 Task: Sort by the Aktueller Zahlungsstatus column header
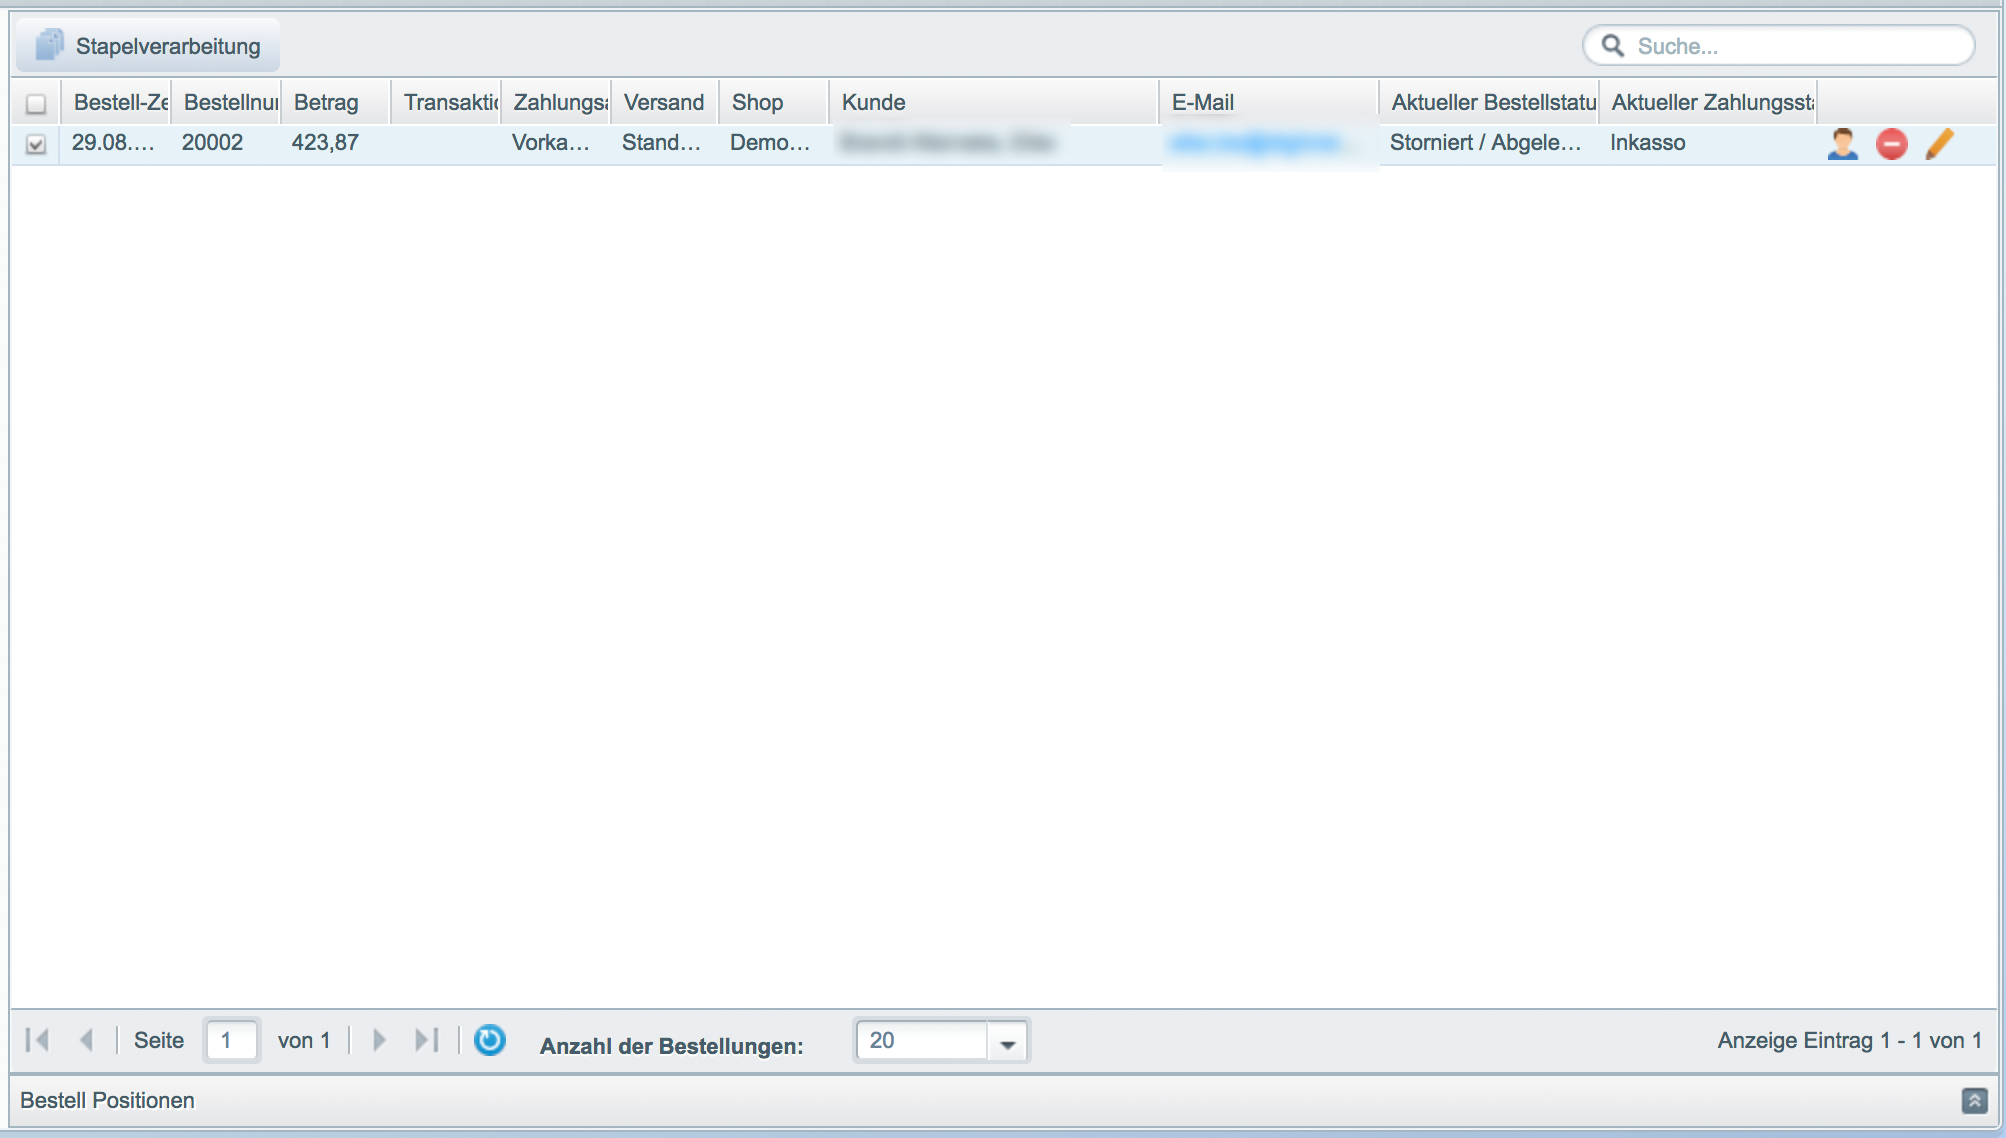(x=1708, y=102)
